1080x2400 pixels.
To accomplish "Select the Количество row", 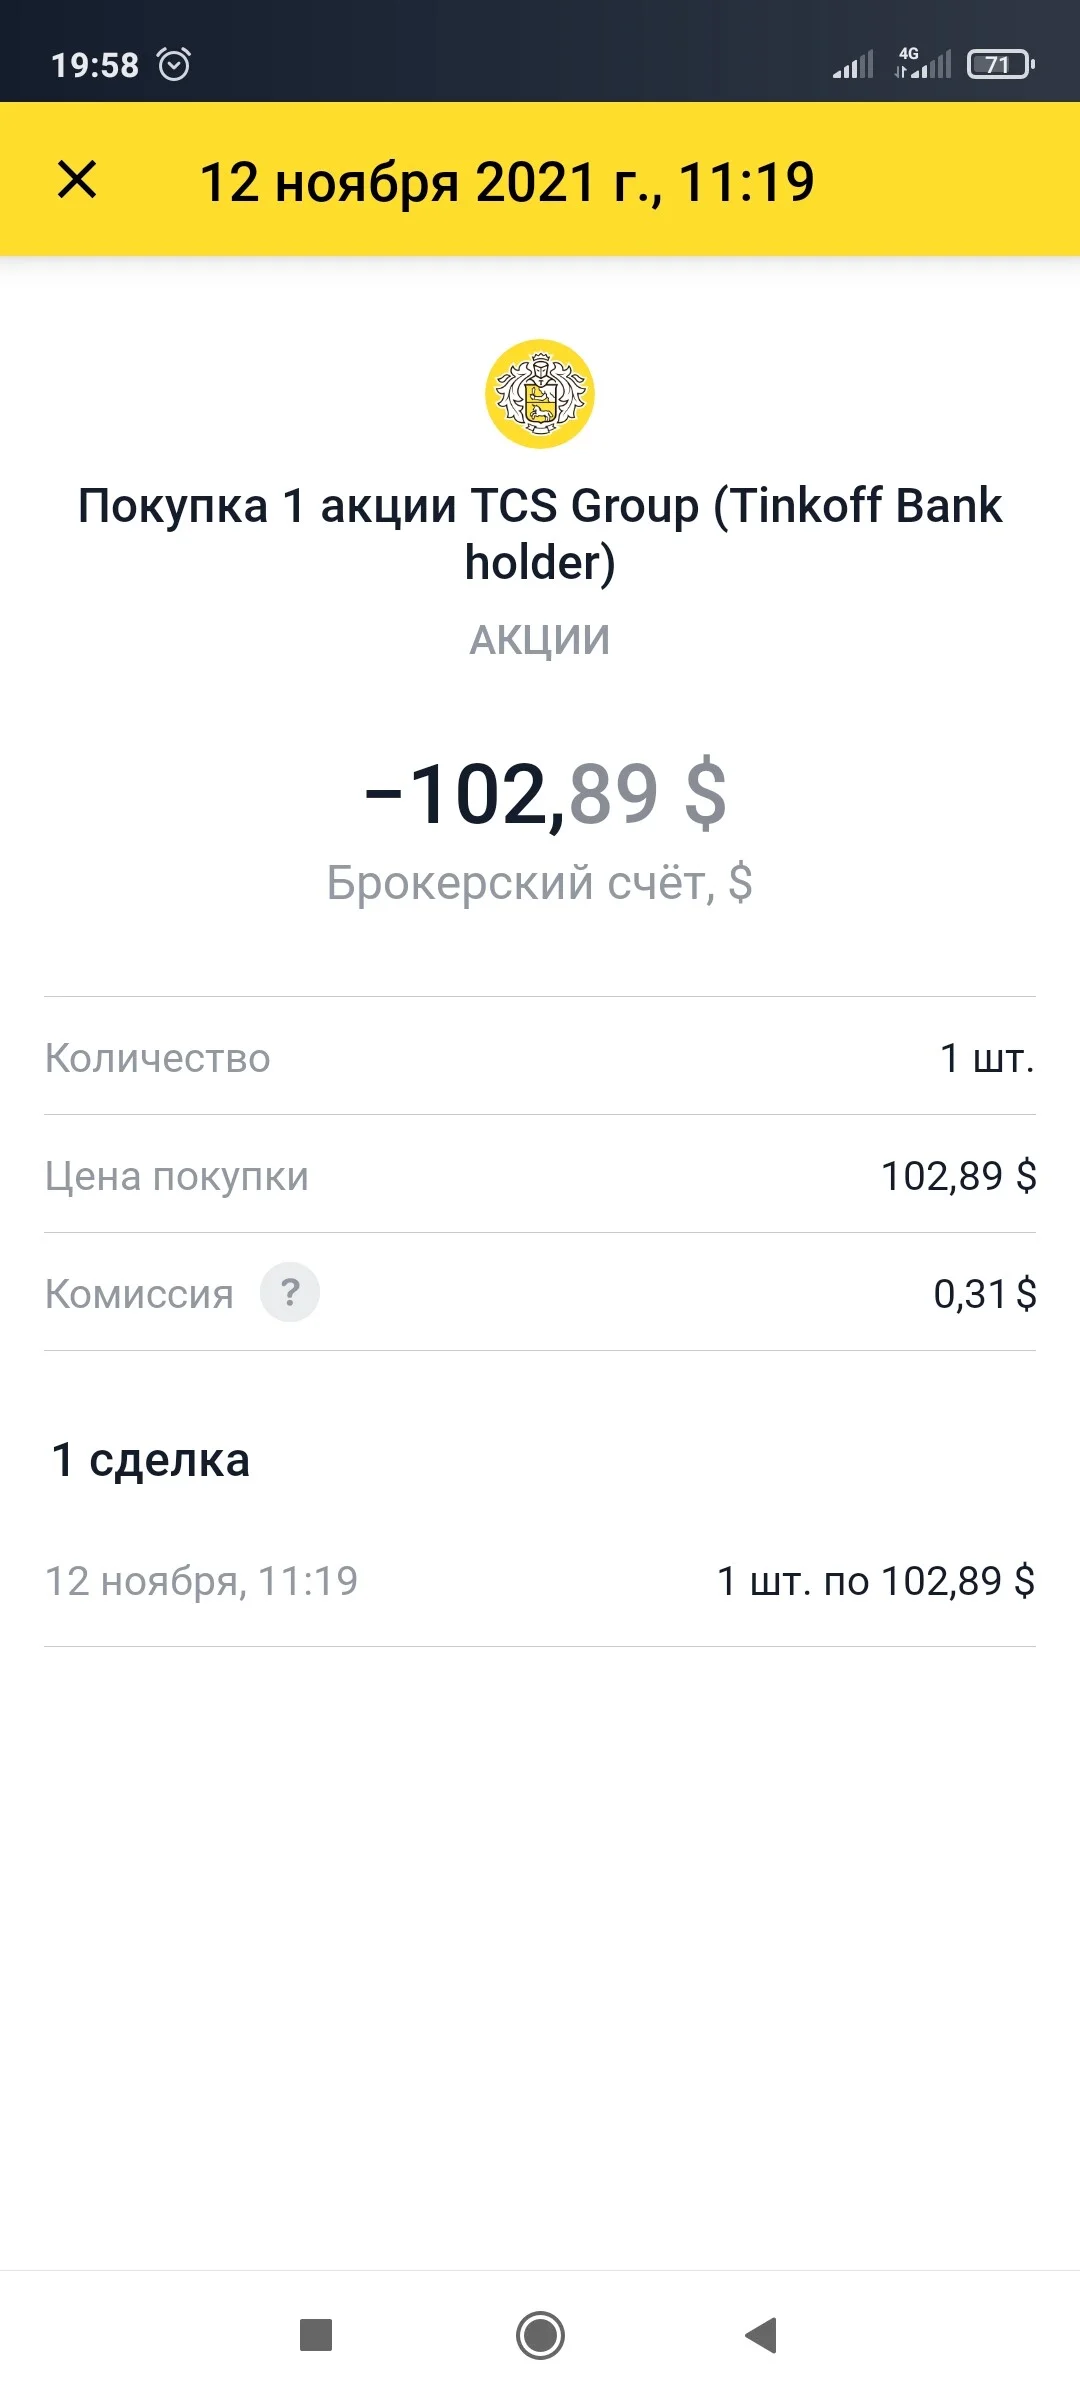I will coord(540,1056).
